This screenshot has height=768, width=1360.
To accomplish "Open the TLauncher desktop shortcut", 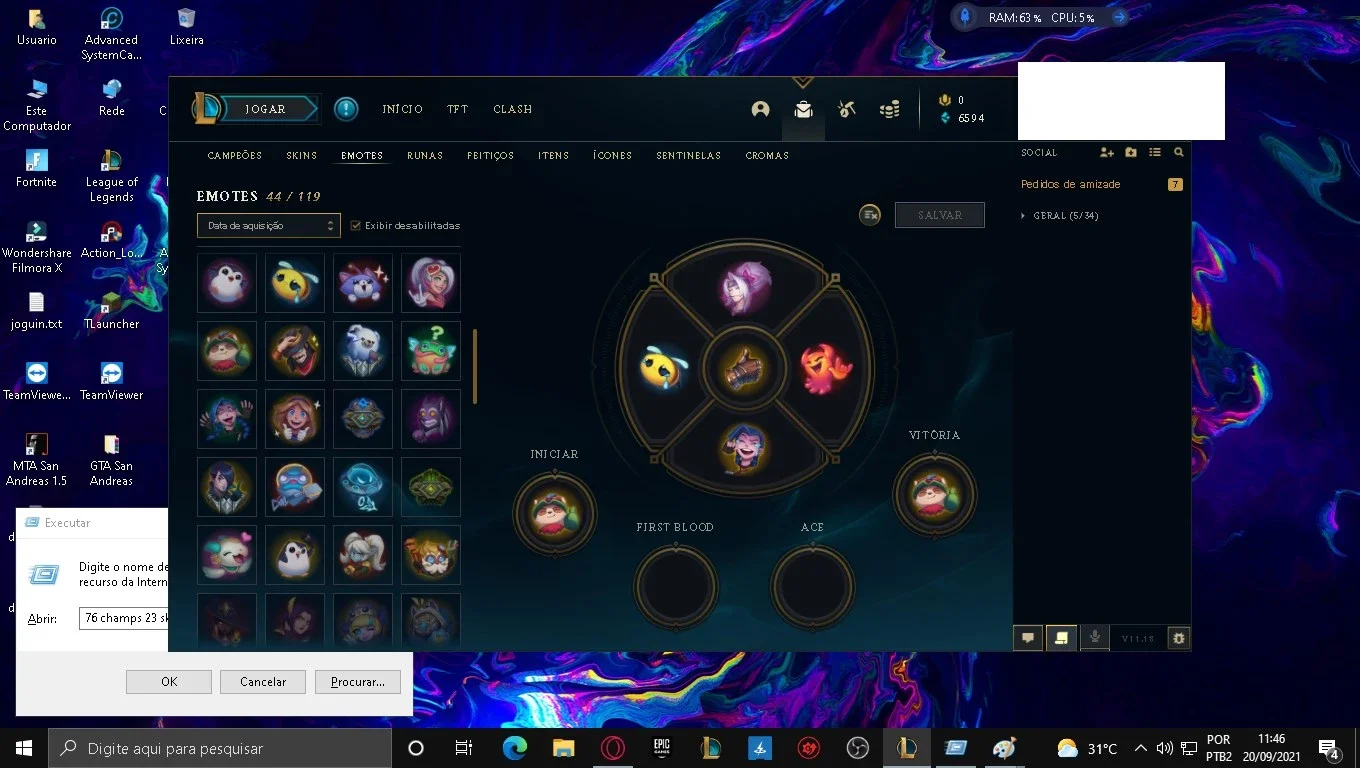I will [x=111, y=310].
